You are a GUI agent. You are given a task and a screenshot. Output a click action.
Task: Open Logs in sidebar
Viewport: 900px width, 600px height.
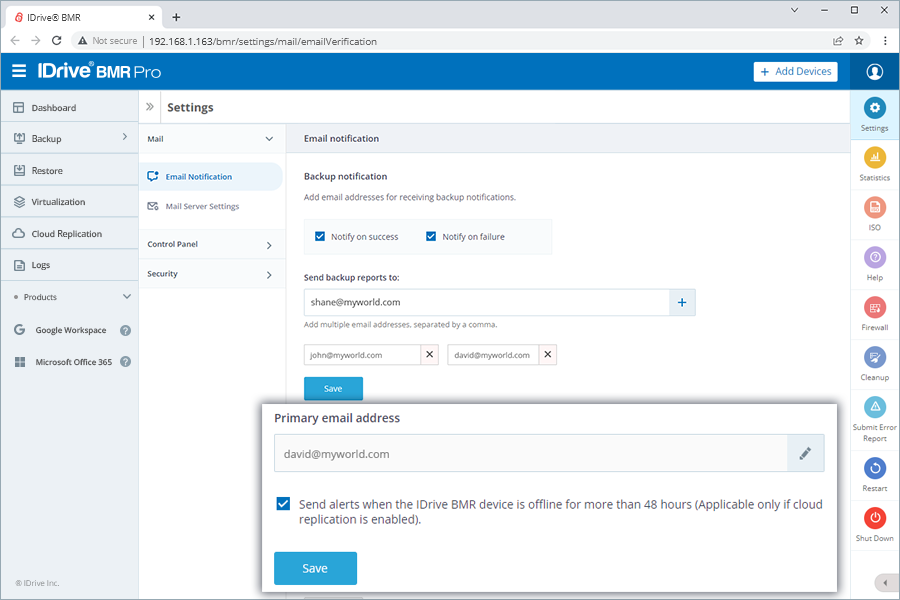point(69,265)
